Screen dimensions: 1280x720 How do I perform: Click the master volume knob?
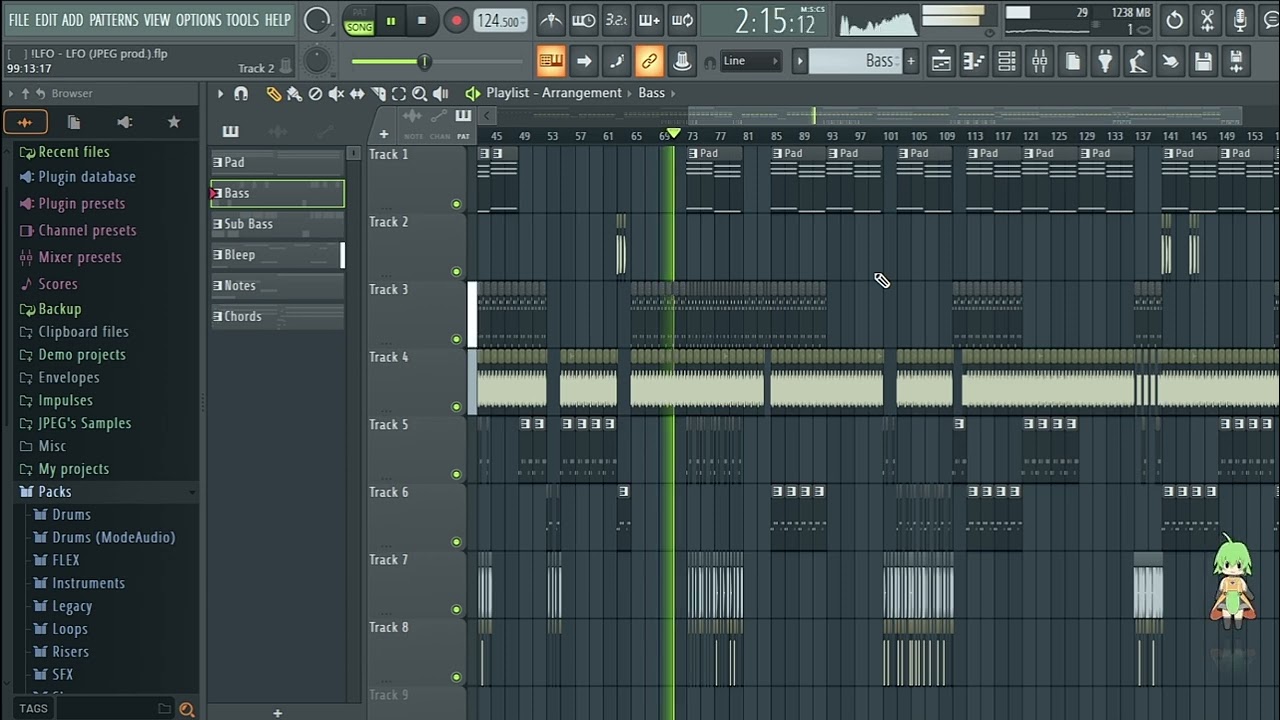[x=317, y=20]
